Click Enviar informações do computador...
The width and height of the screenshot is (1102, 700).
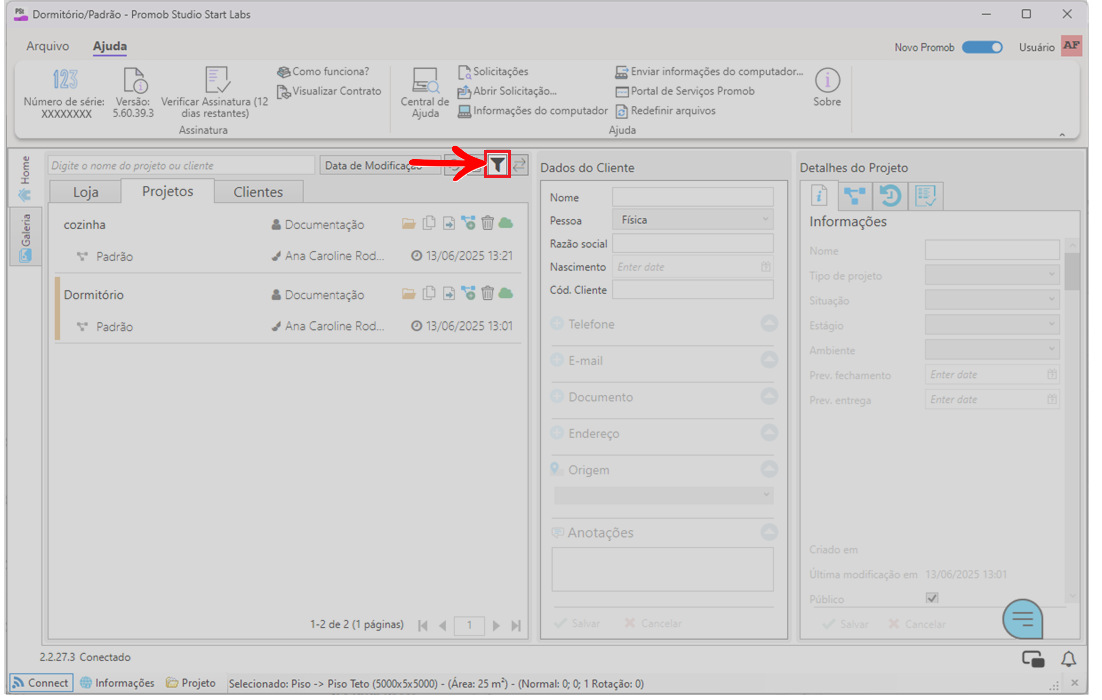coord(709,72)
